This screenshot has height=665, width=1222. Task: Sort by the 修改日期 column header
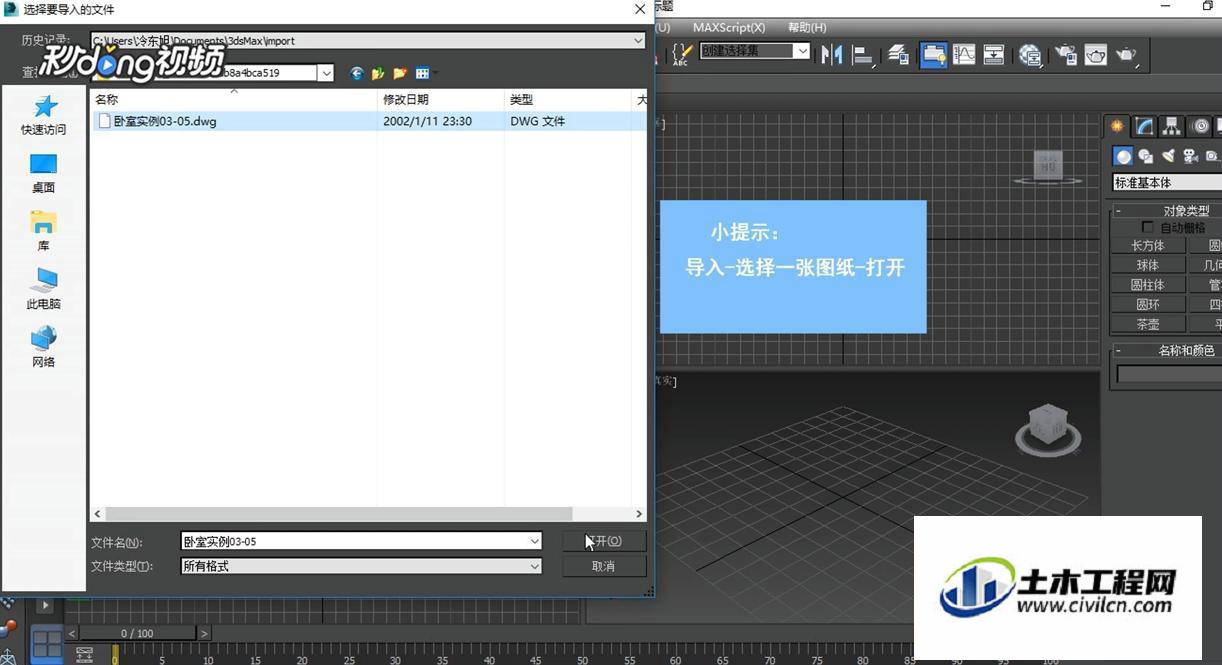(441, 99)
